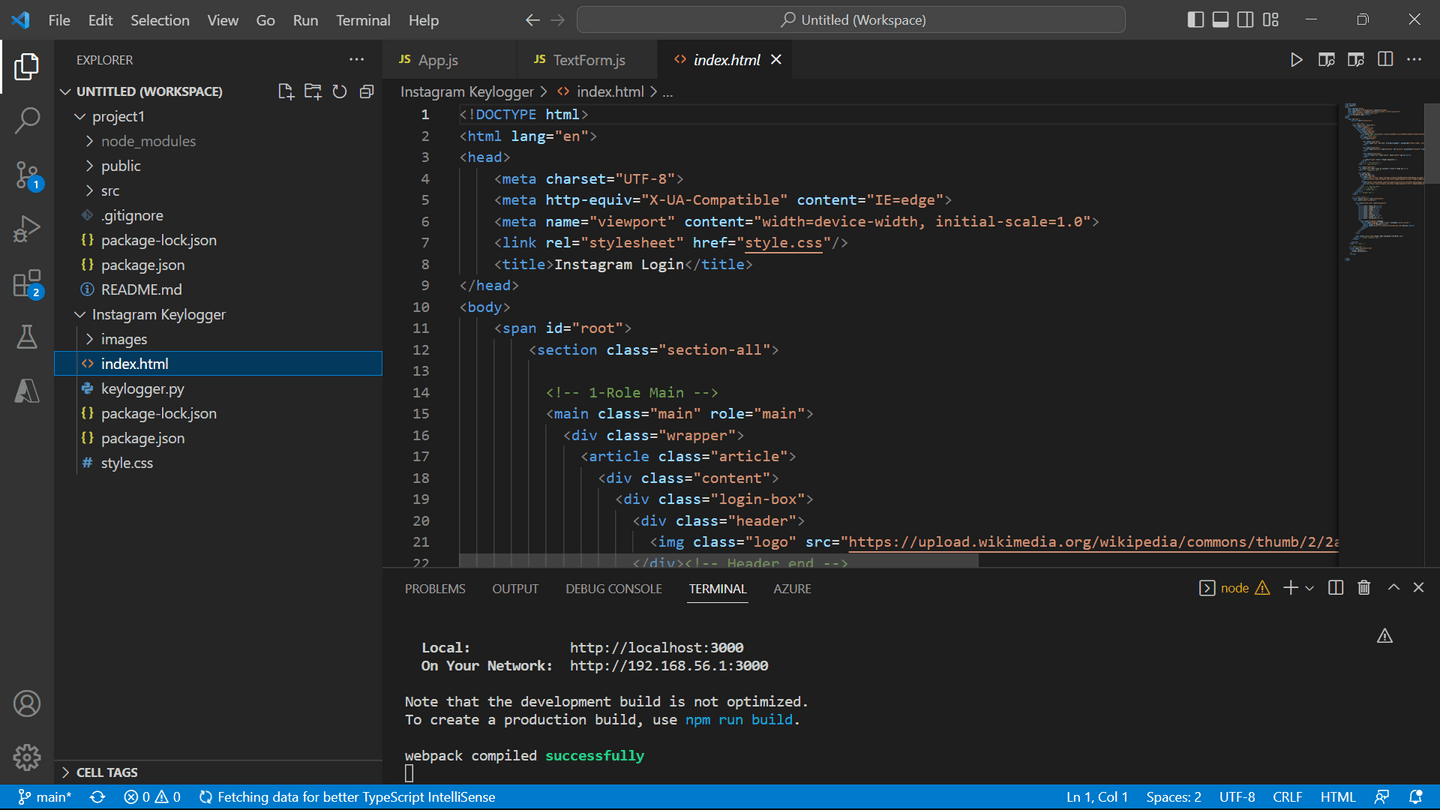Click the title bar search box
Screen dimensions: 1440x810
(851, 20)
